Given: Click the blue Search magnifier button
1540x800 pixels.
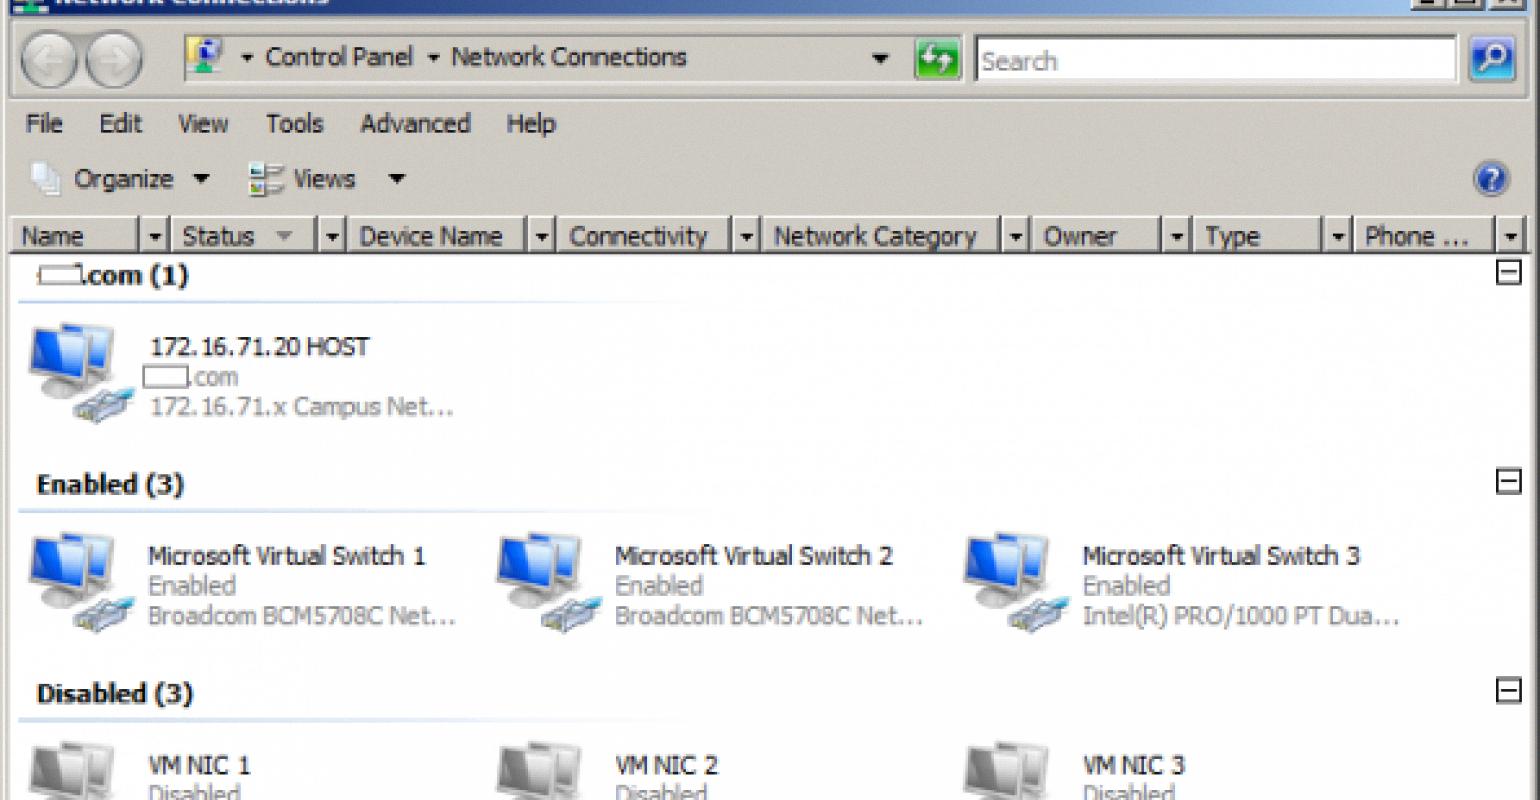Looking at the screenshot, I should coord(1492,60).
